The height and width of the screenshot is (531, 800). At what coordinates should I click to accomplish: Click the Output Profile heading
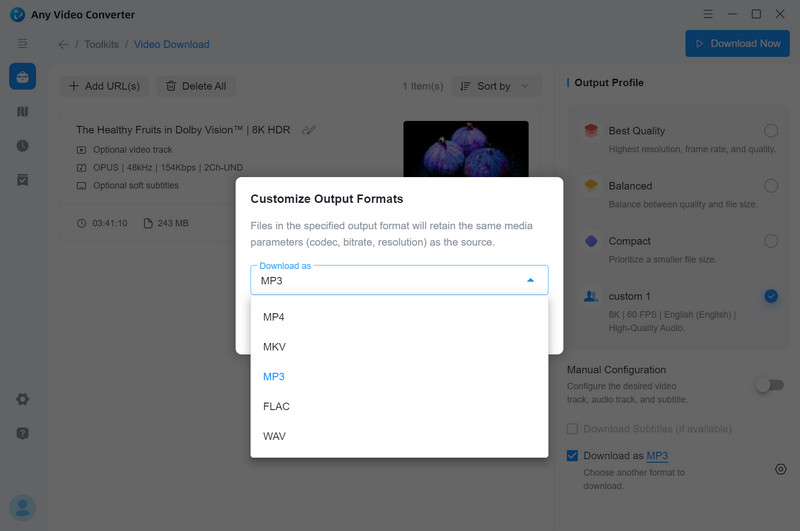pos(609,83)
